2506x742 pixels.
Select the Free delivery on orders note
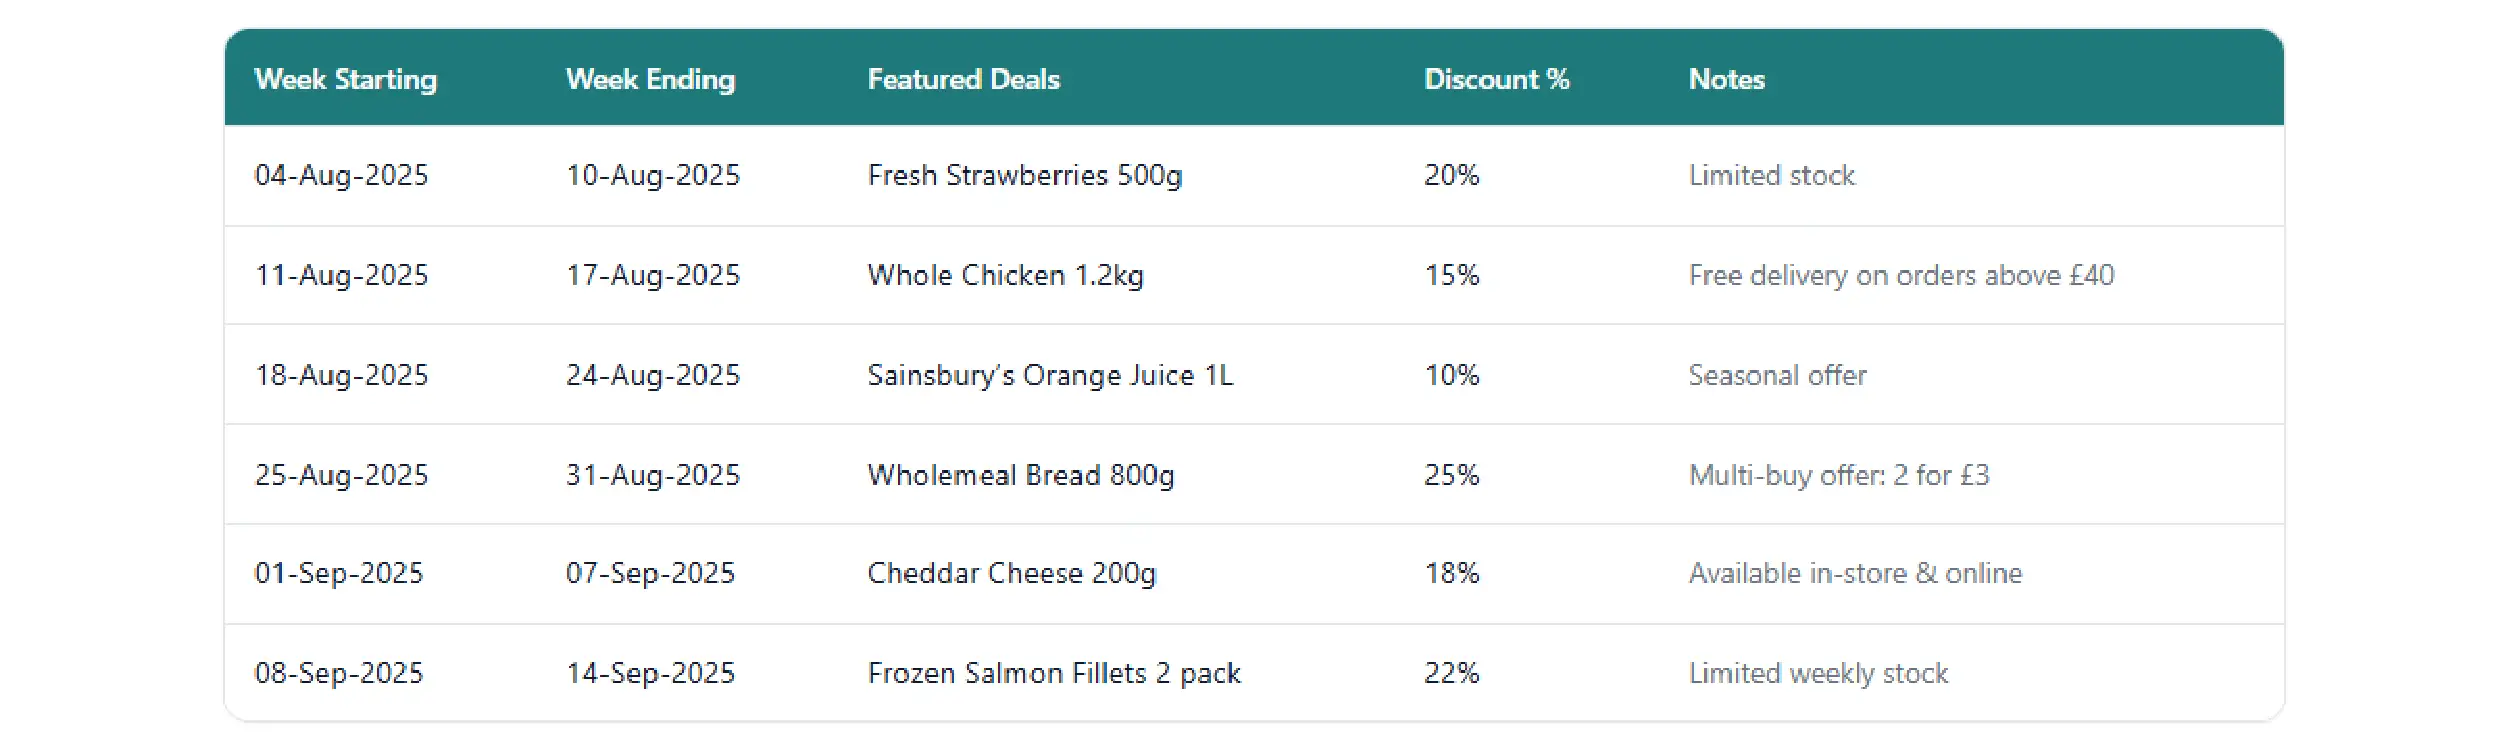(x=1900, y=275)
